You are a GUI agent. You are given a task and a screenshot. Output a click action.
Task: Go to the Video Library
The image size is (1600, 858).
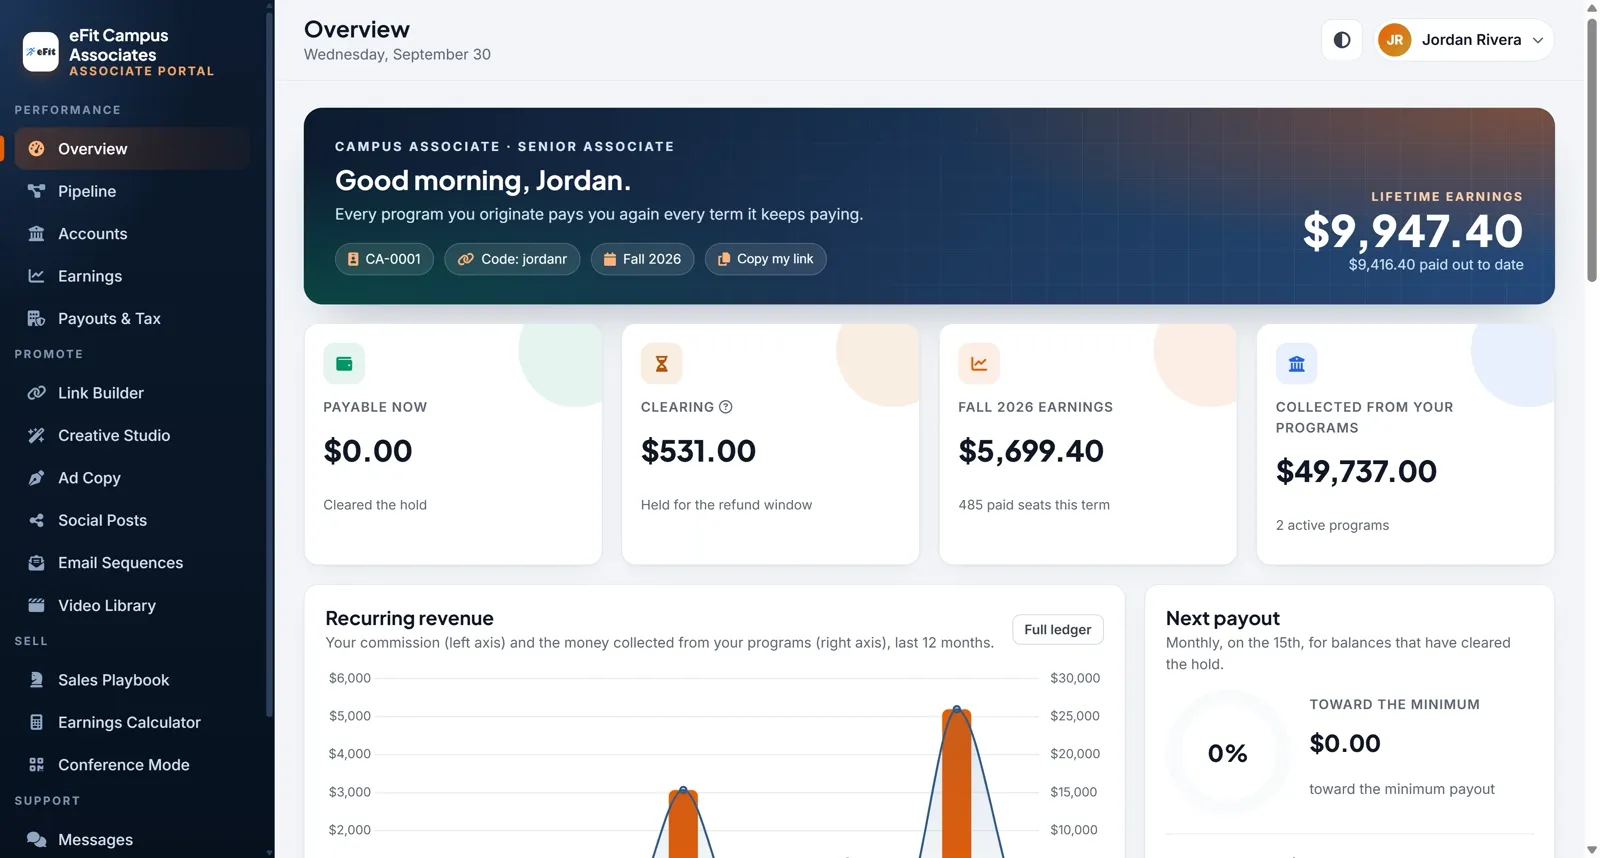click(132, 606)
